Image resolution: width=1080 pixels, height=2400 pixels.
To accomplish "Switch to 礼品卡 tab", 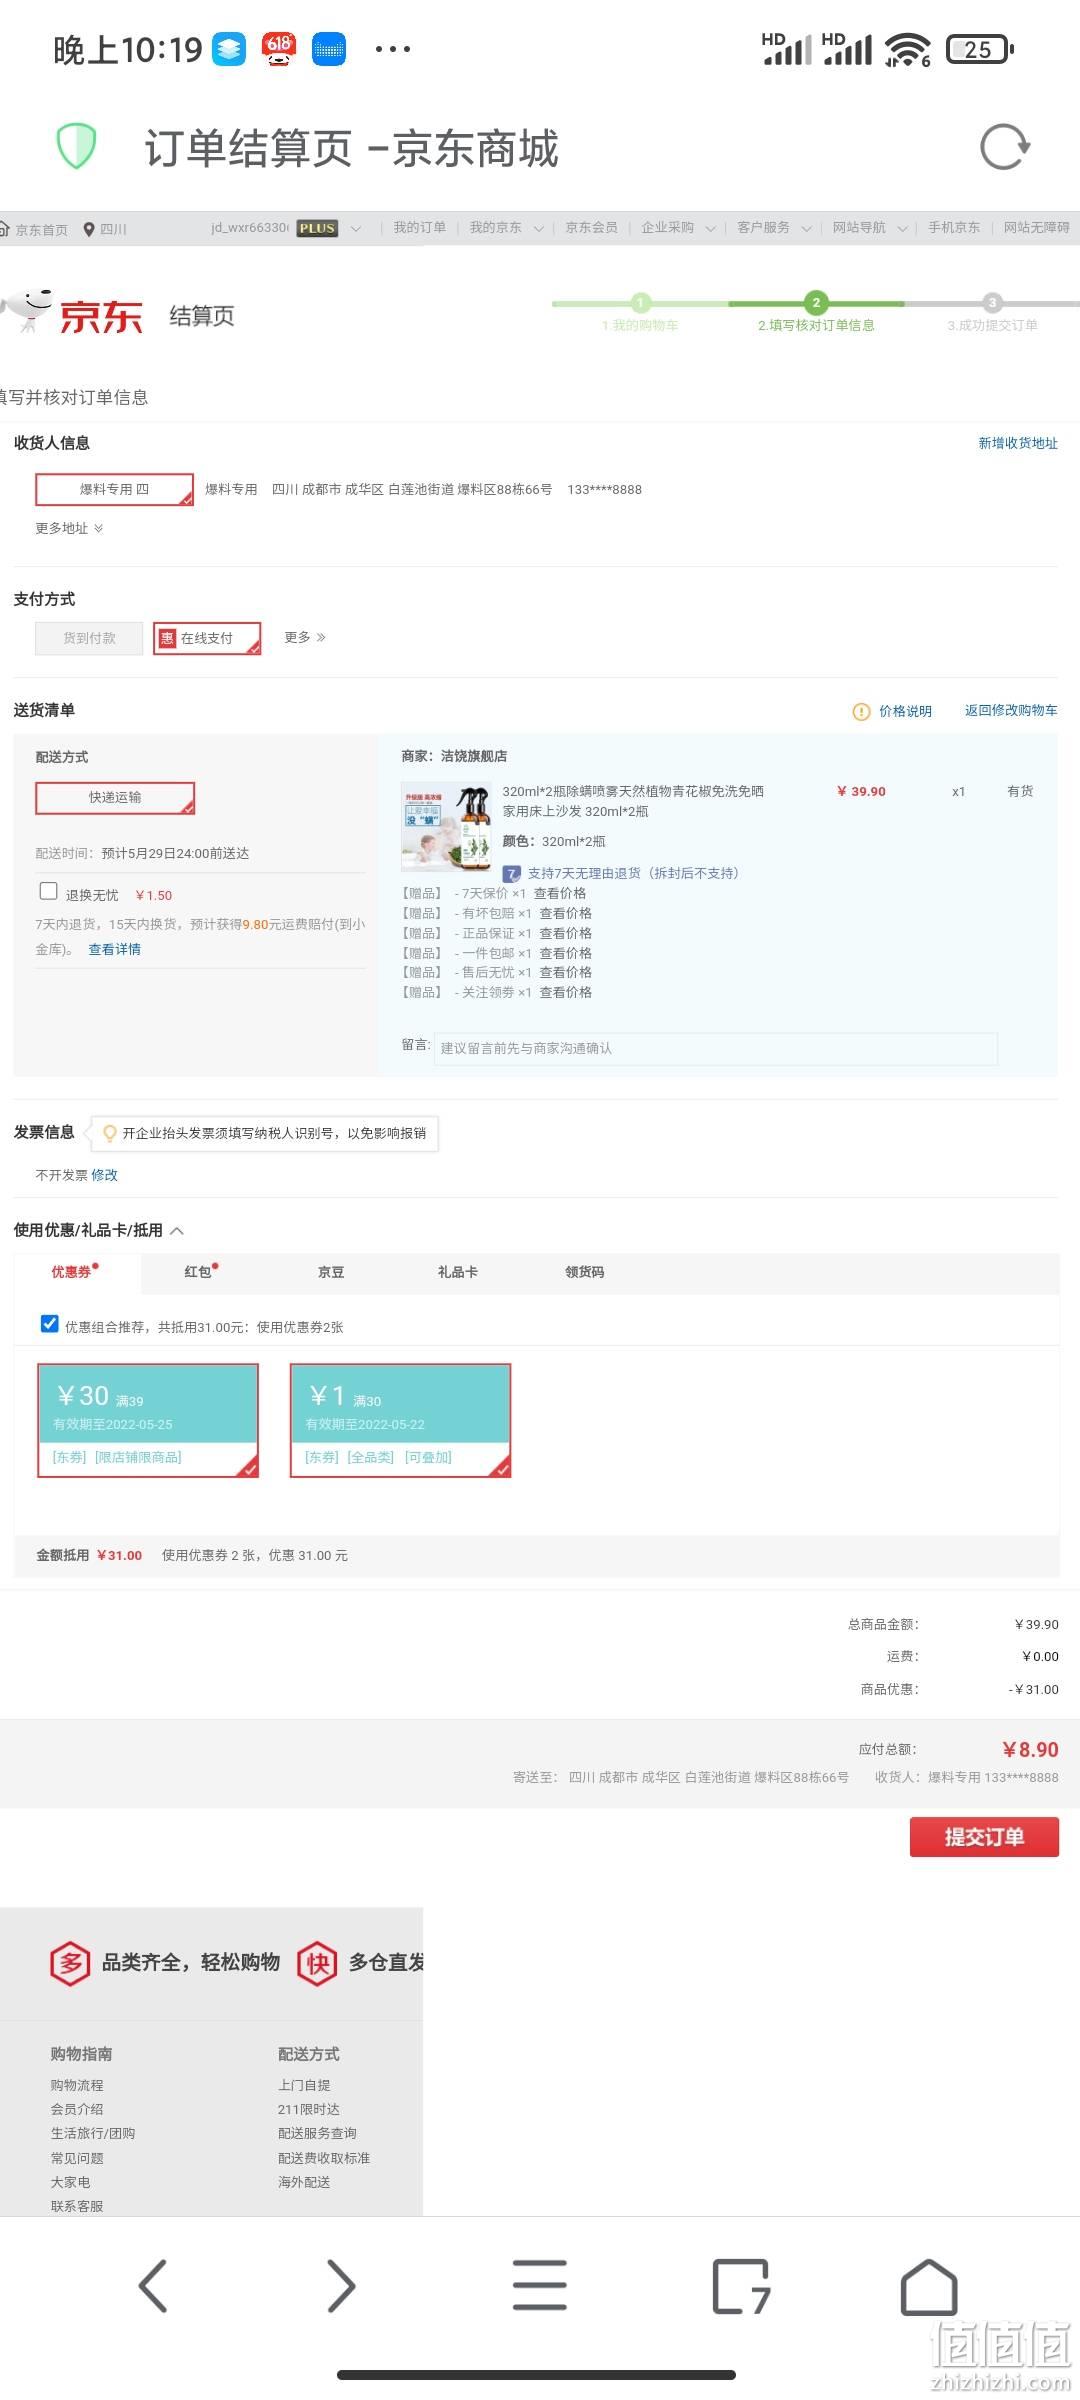I will (457, 1272).
